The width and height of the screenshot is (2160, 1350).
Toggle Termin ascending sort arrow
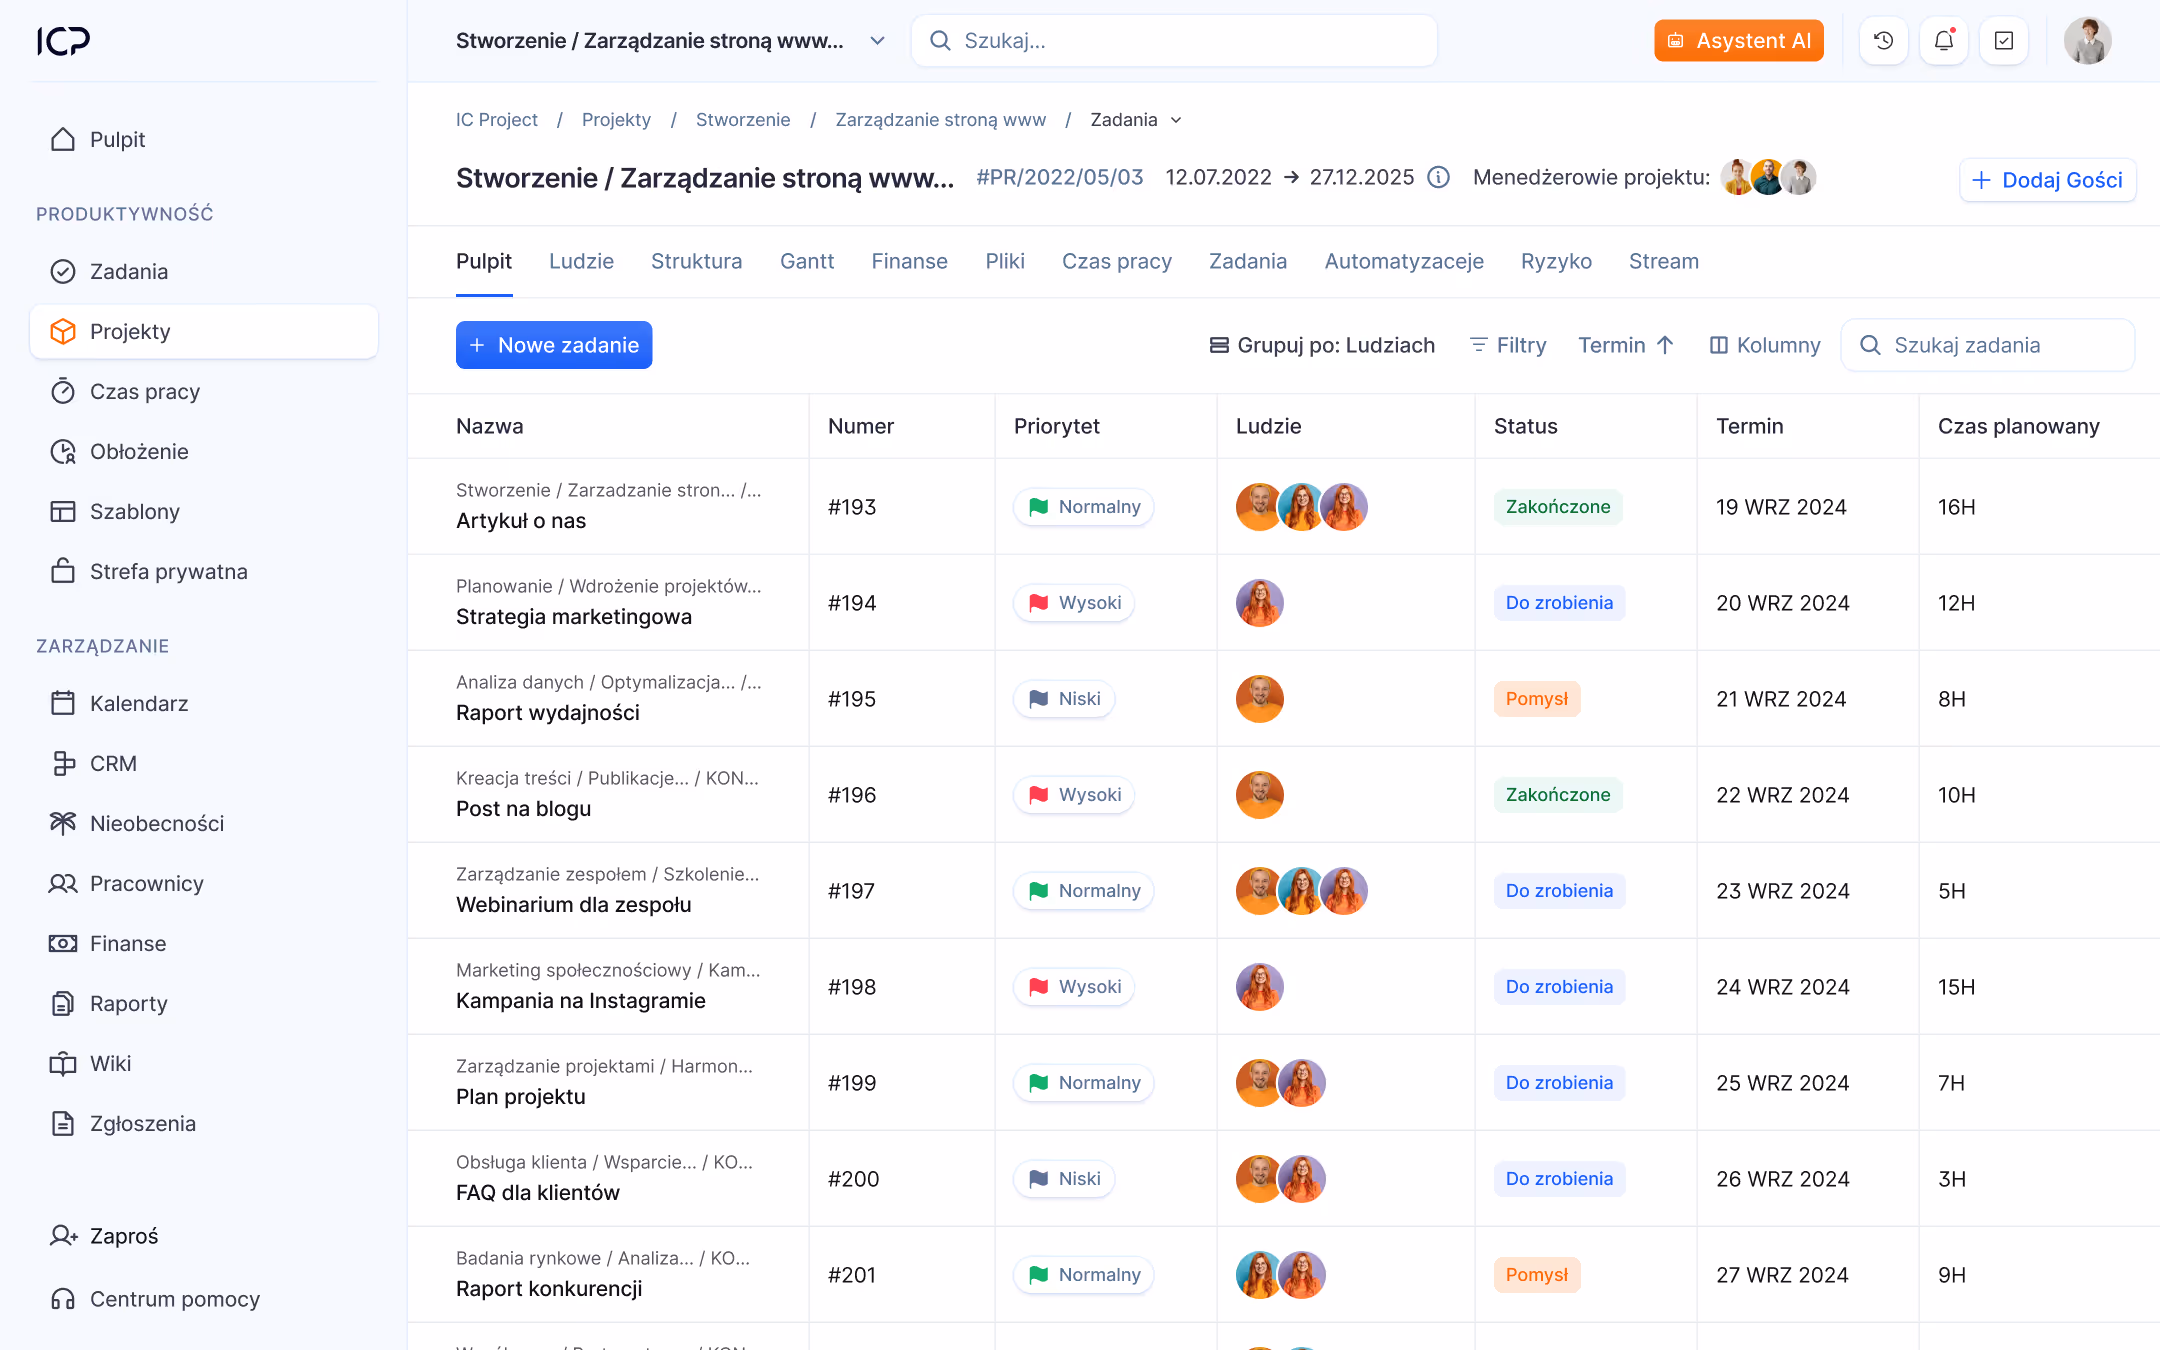coord(1665,345)
